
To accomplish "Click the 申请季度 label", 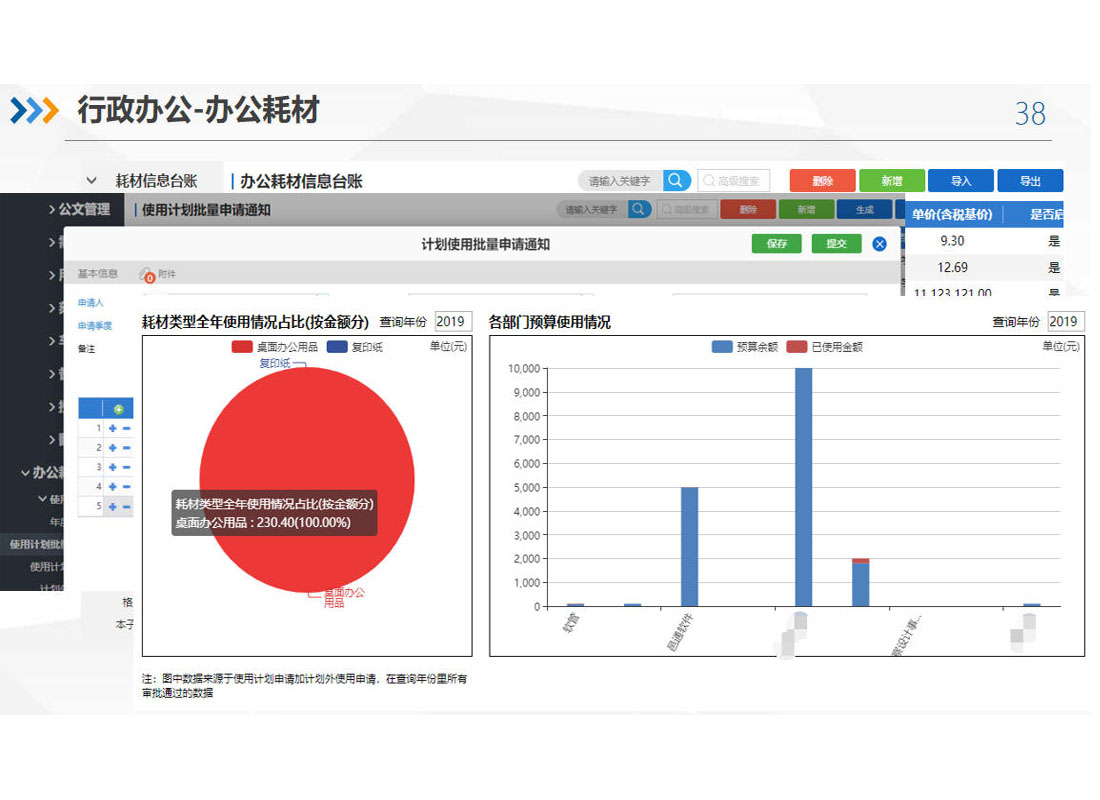I will point(95,326).
